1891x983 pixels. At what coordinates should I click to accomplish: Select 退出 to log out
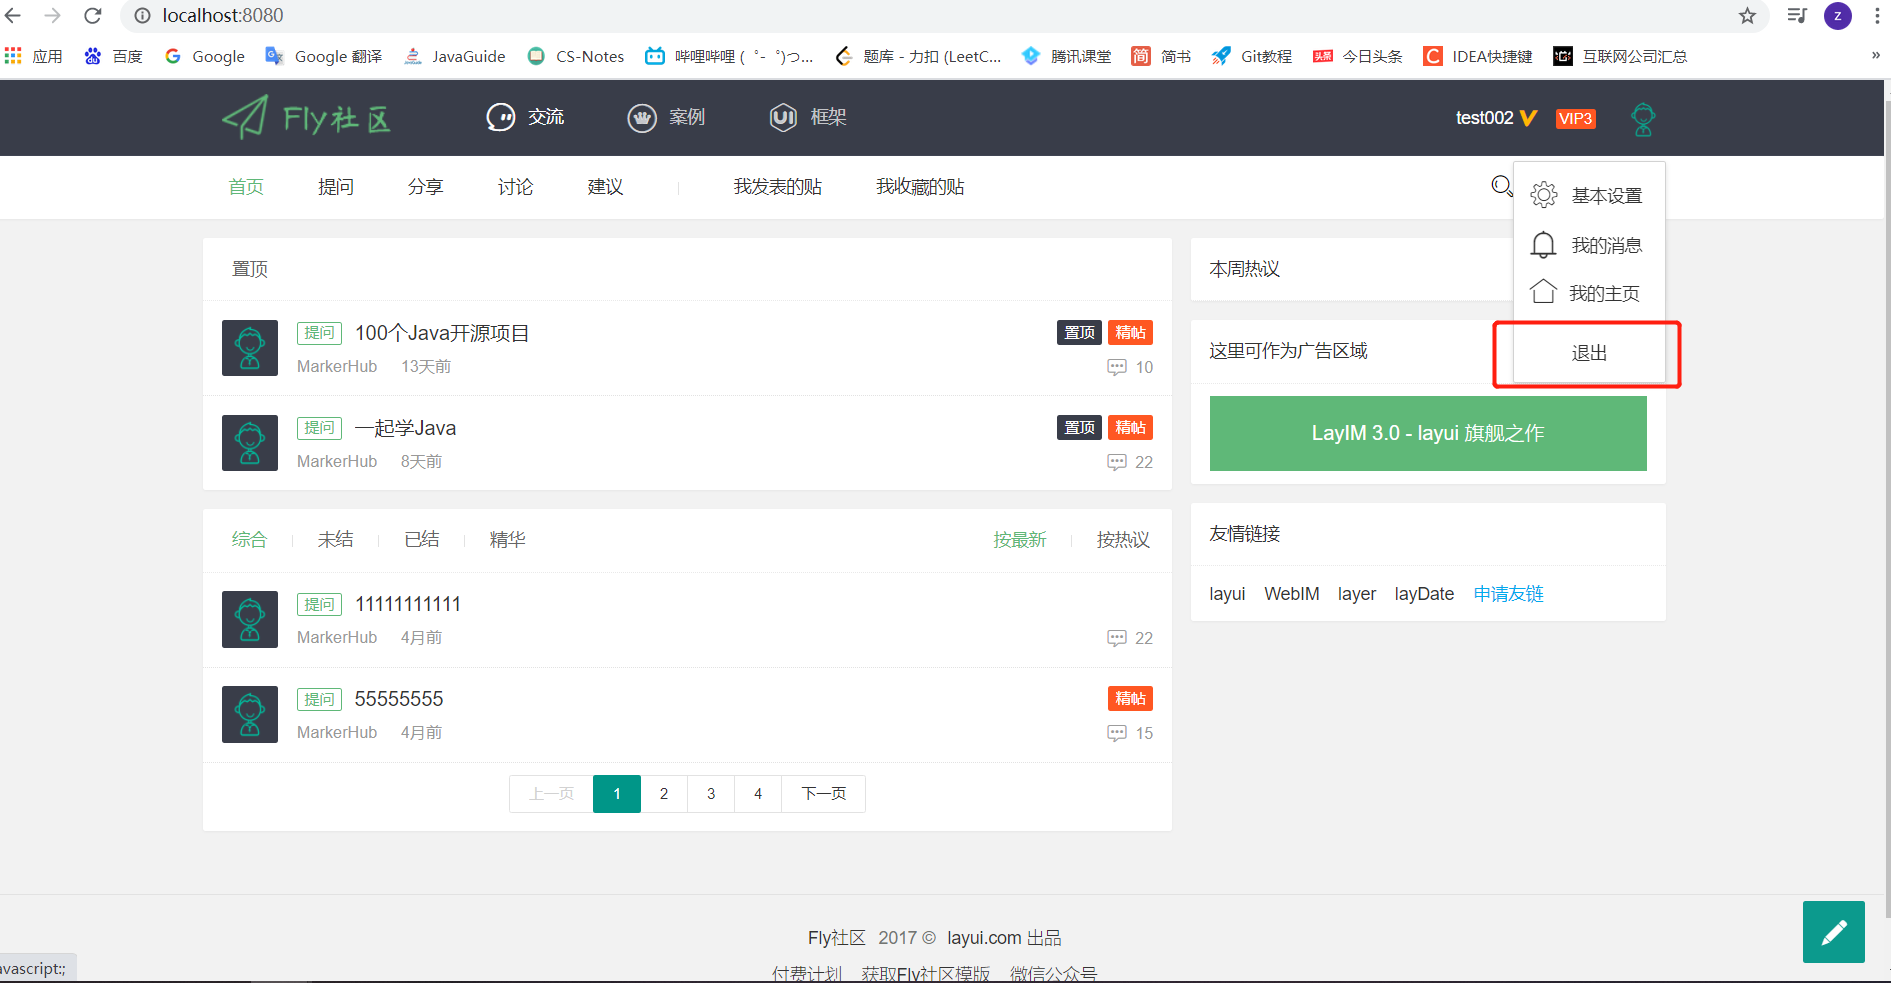1589,353
